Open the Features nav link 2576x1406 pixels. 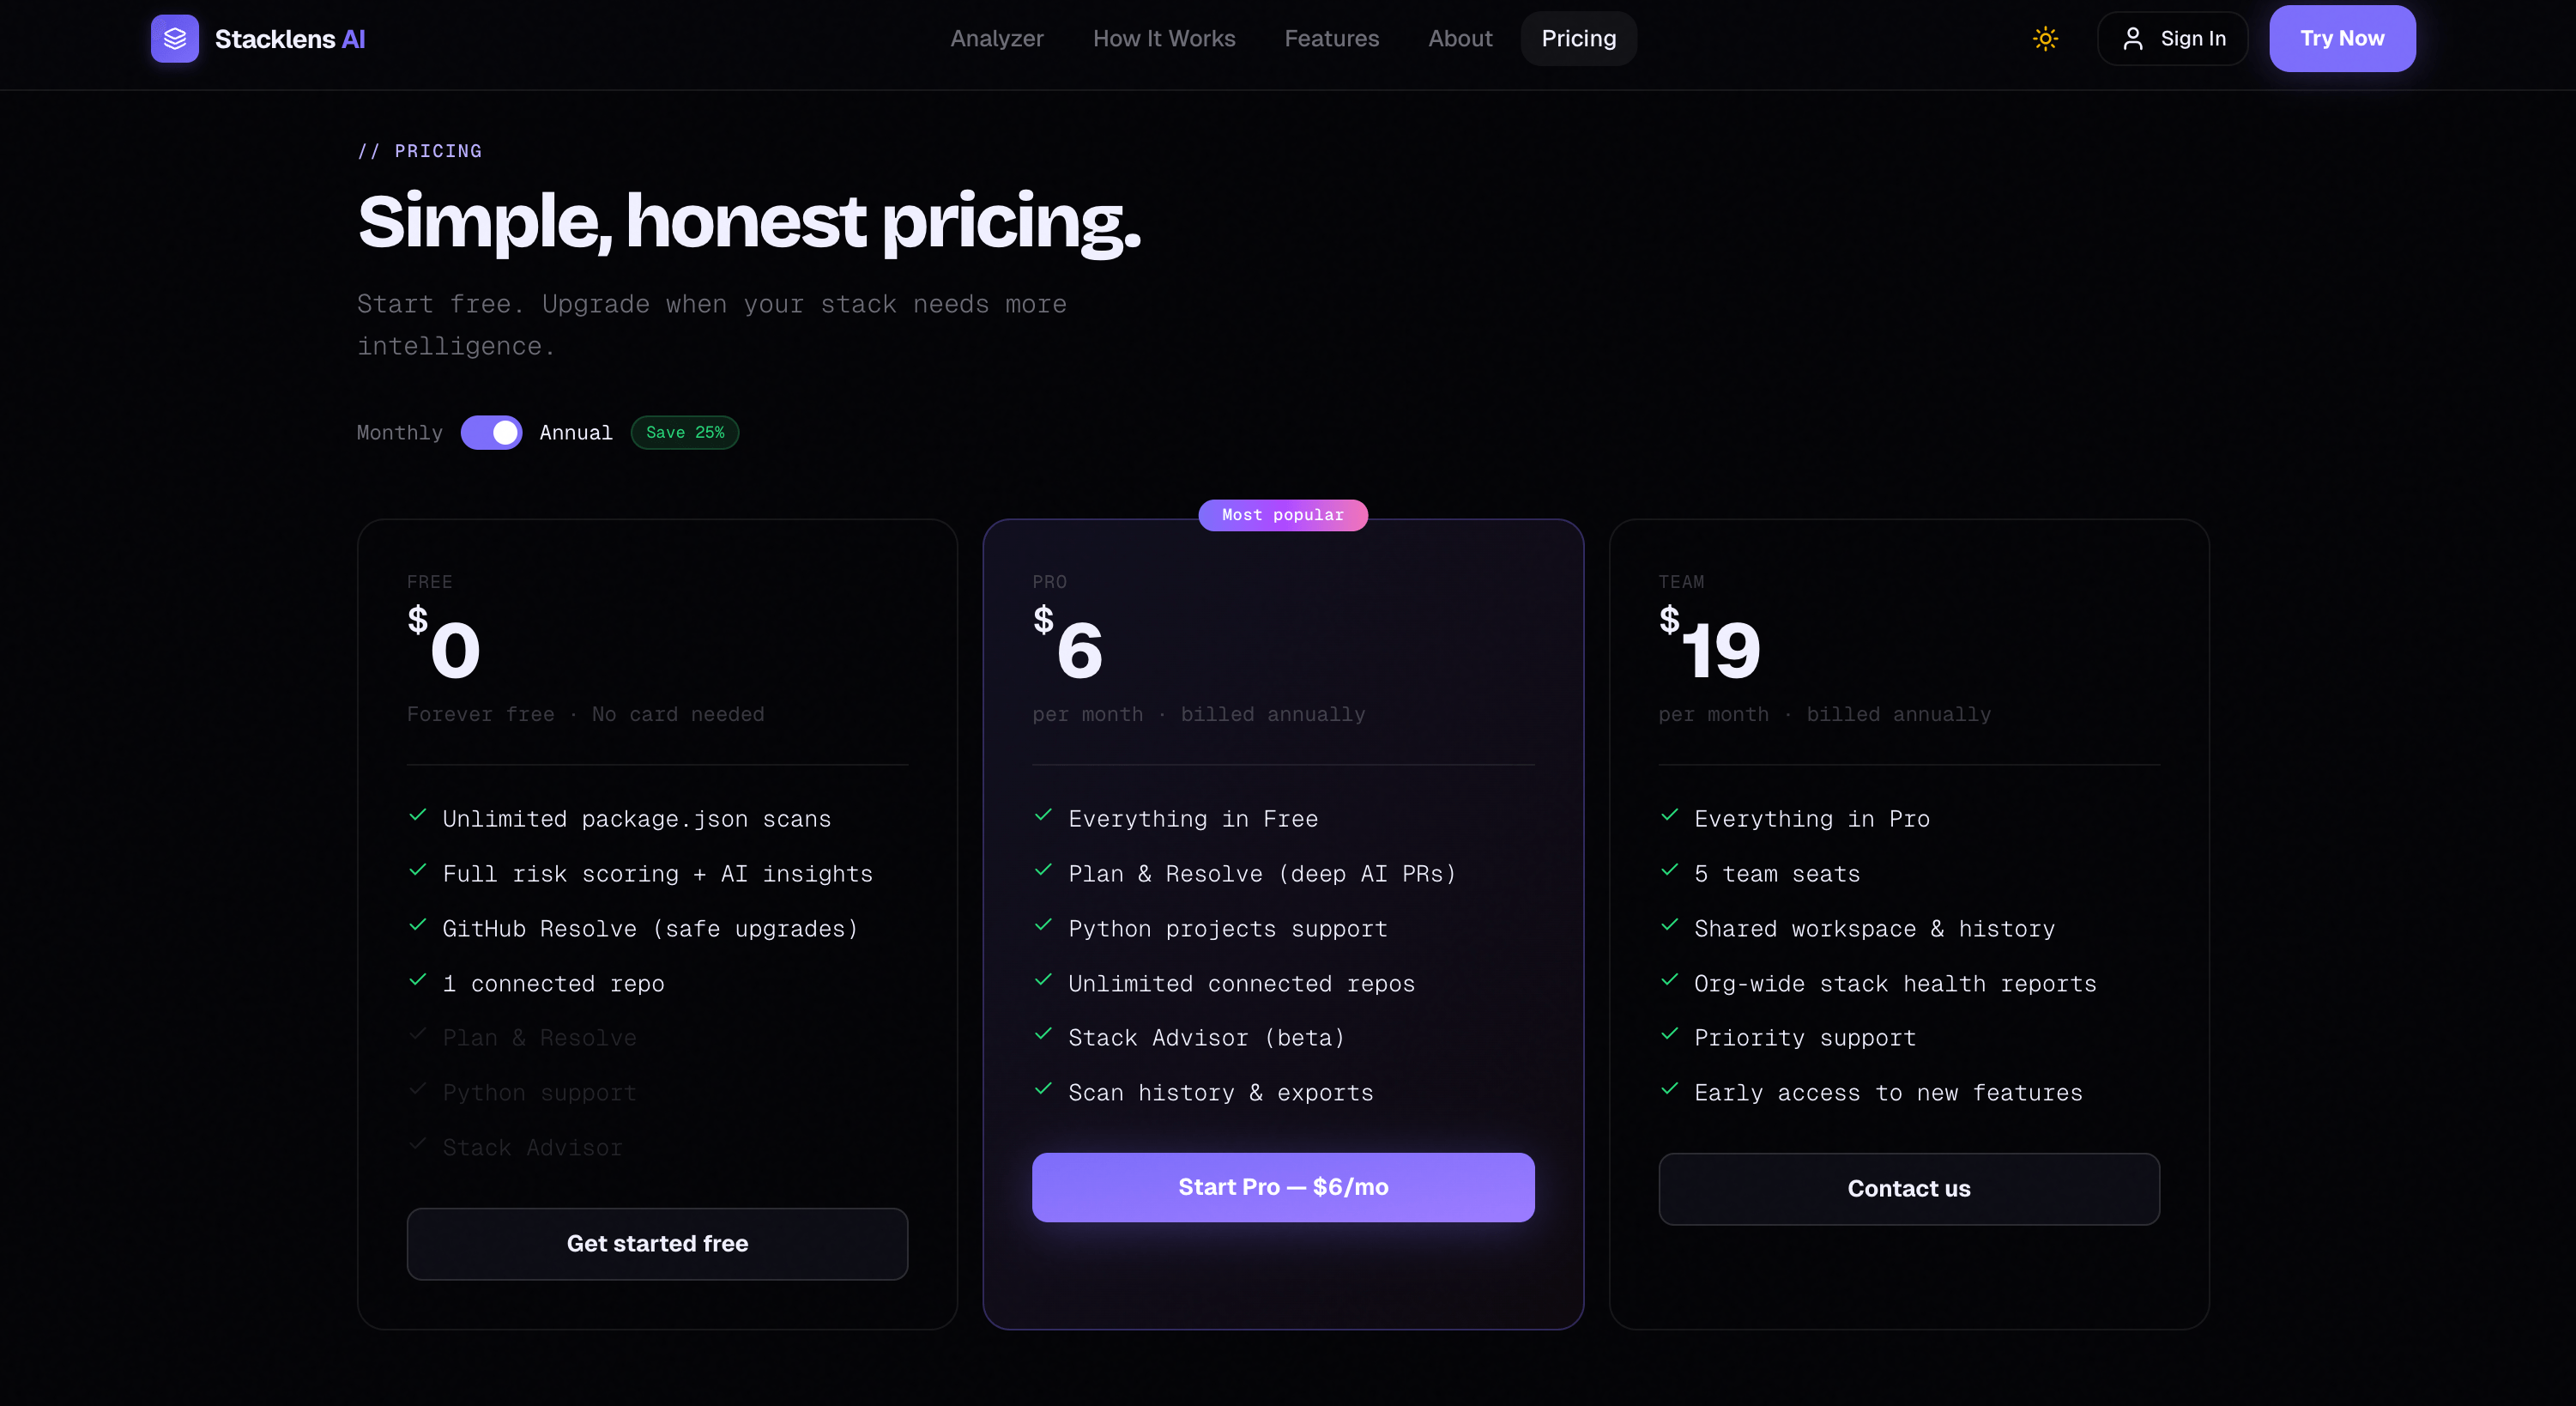pyautogui.click(x=1331, y=39)
